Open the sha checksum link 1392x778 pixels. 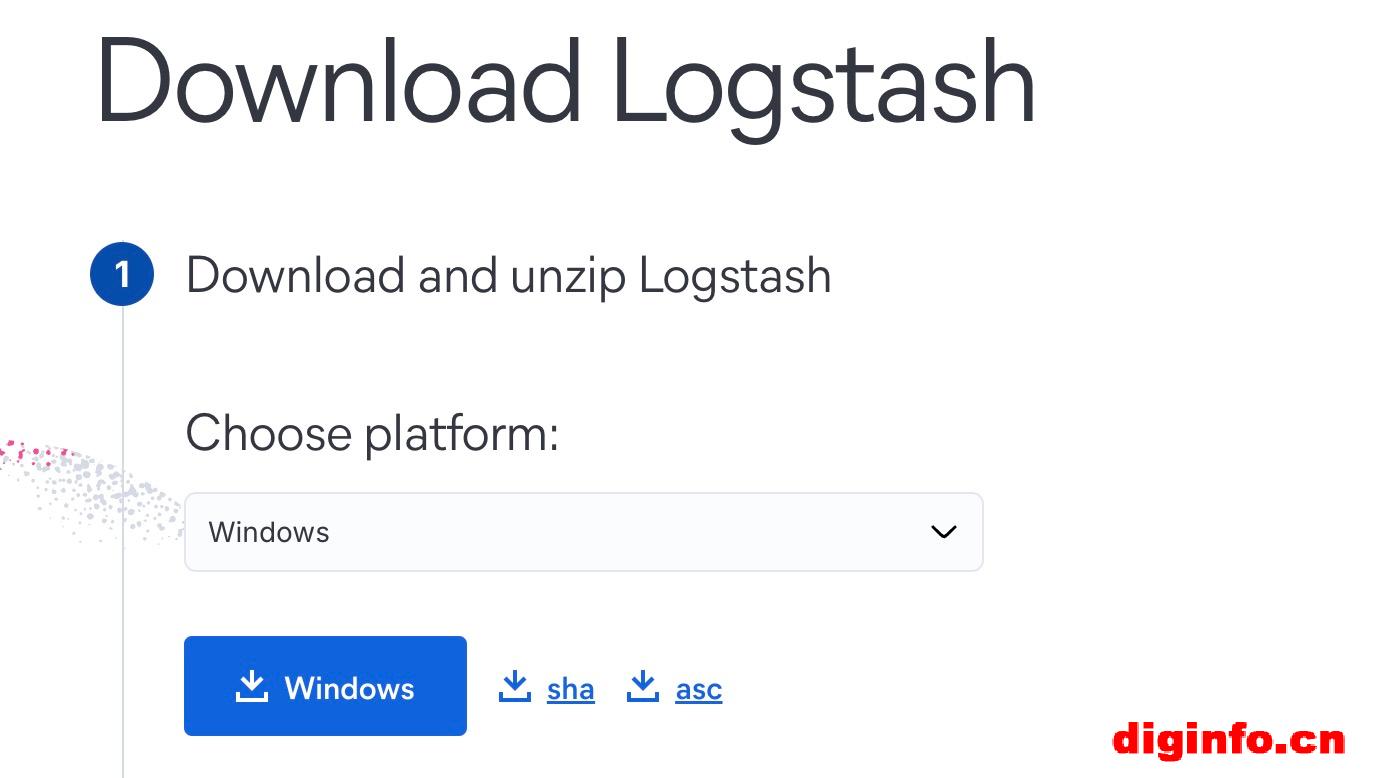coord(571,689)
